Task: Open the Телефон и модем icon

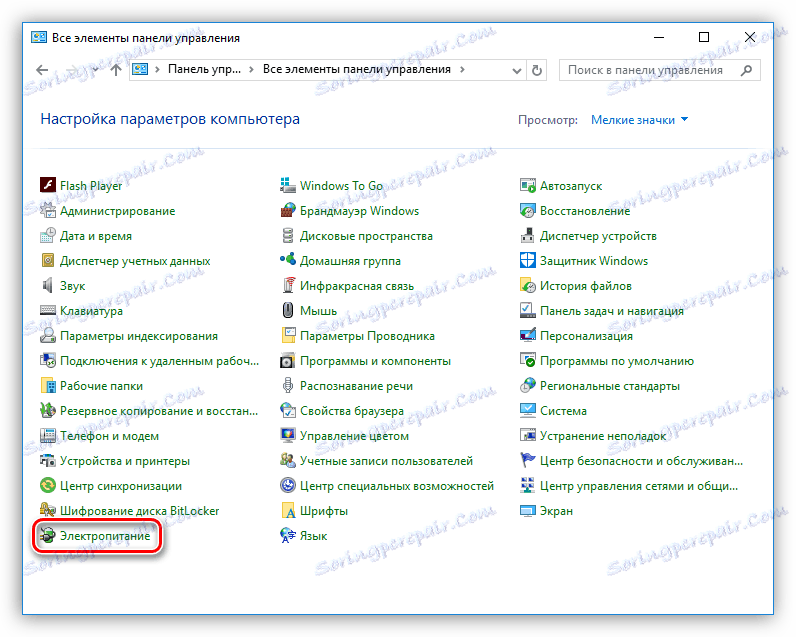Action: tap(48, 435)
